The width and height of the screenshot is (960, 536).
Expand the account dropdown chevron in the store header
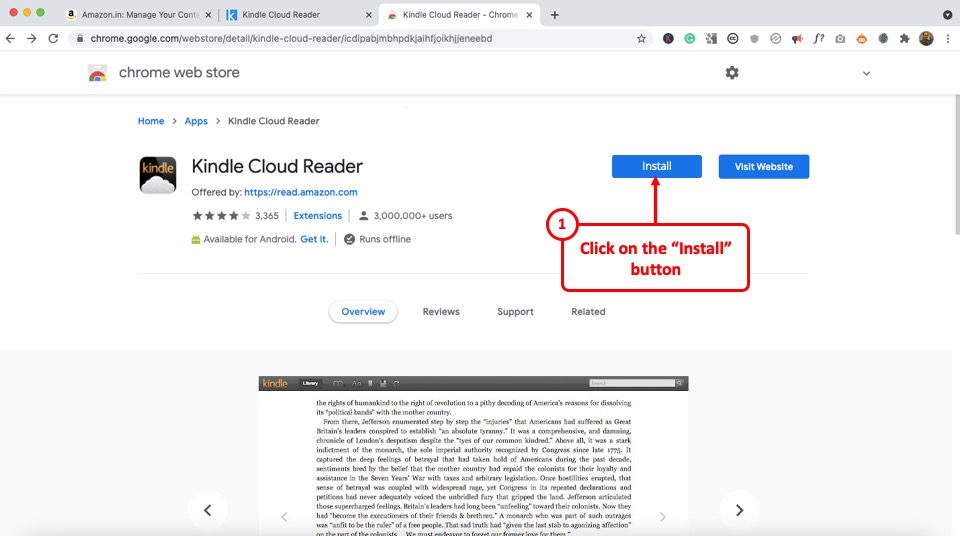pyautogui.click(x=866, y=74)
